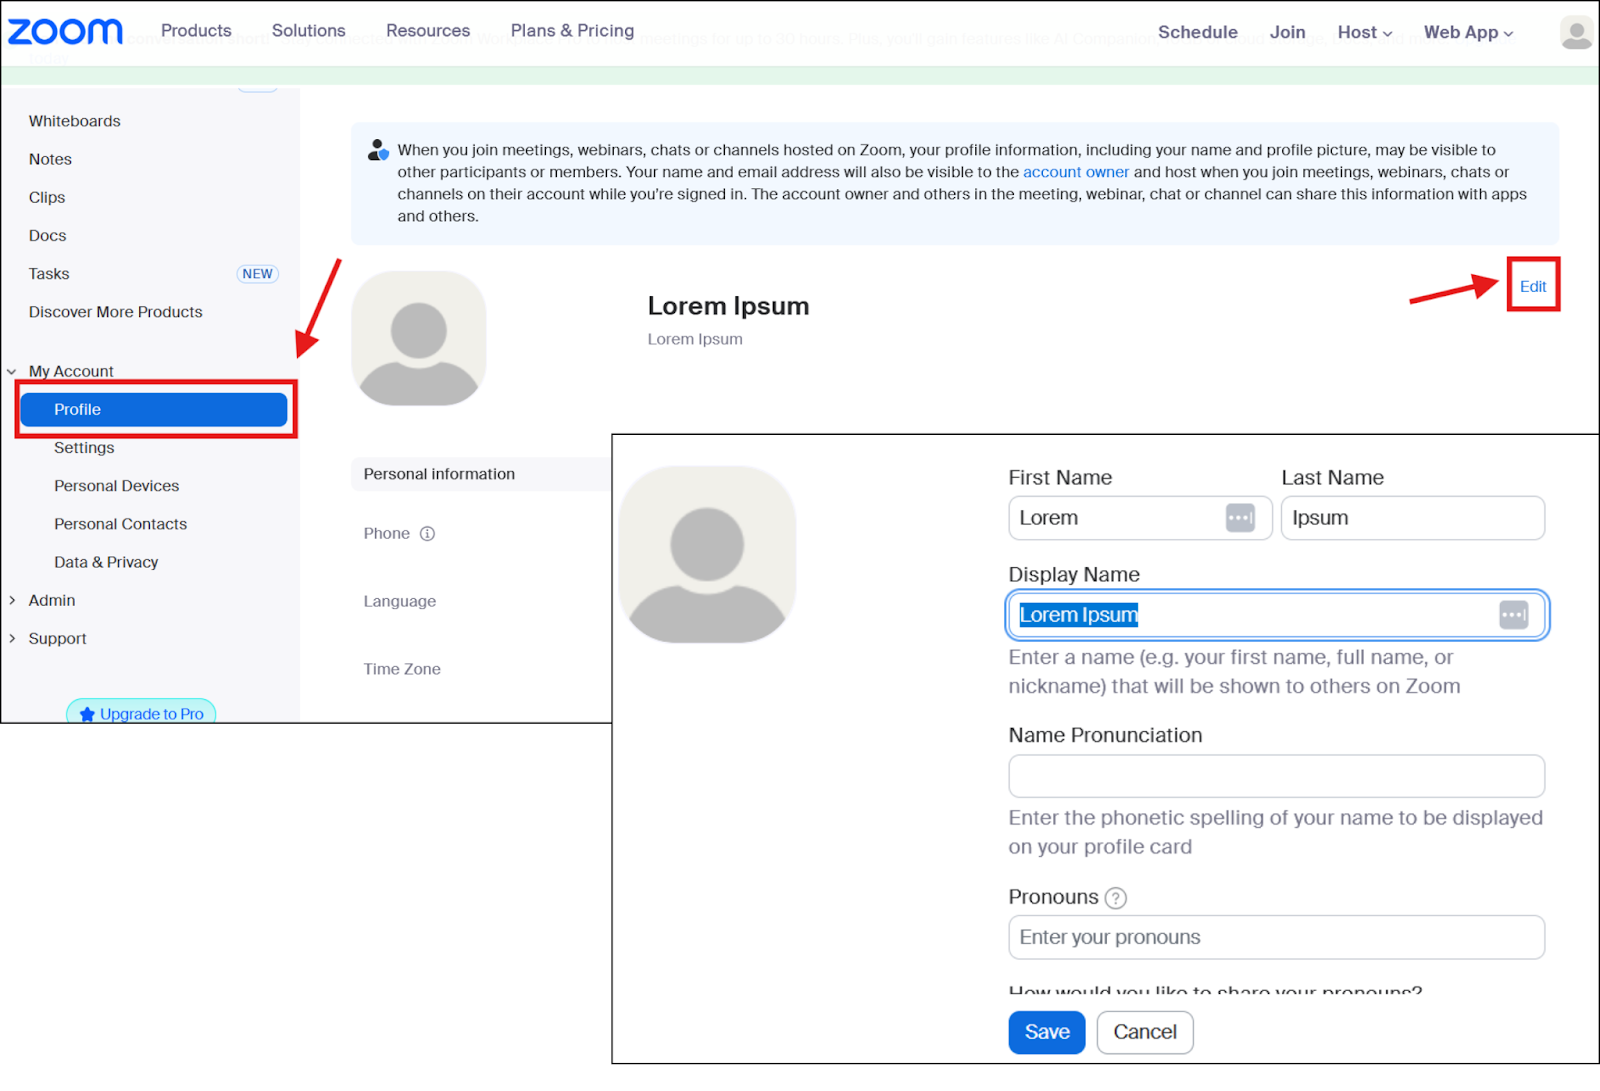Click the Save button

click(x=1046, y=1032)
